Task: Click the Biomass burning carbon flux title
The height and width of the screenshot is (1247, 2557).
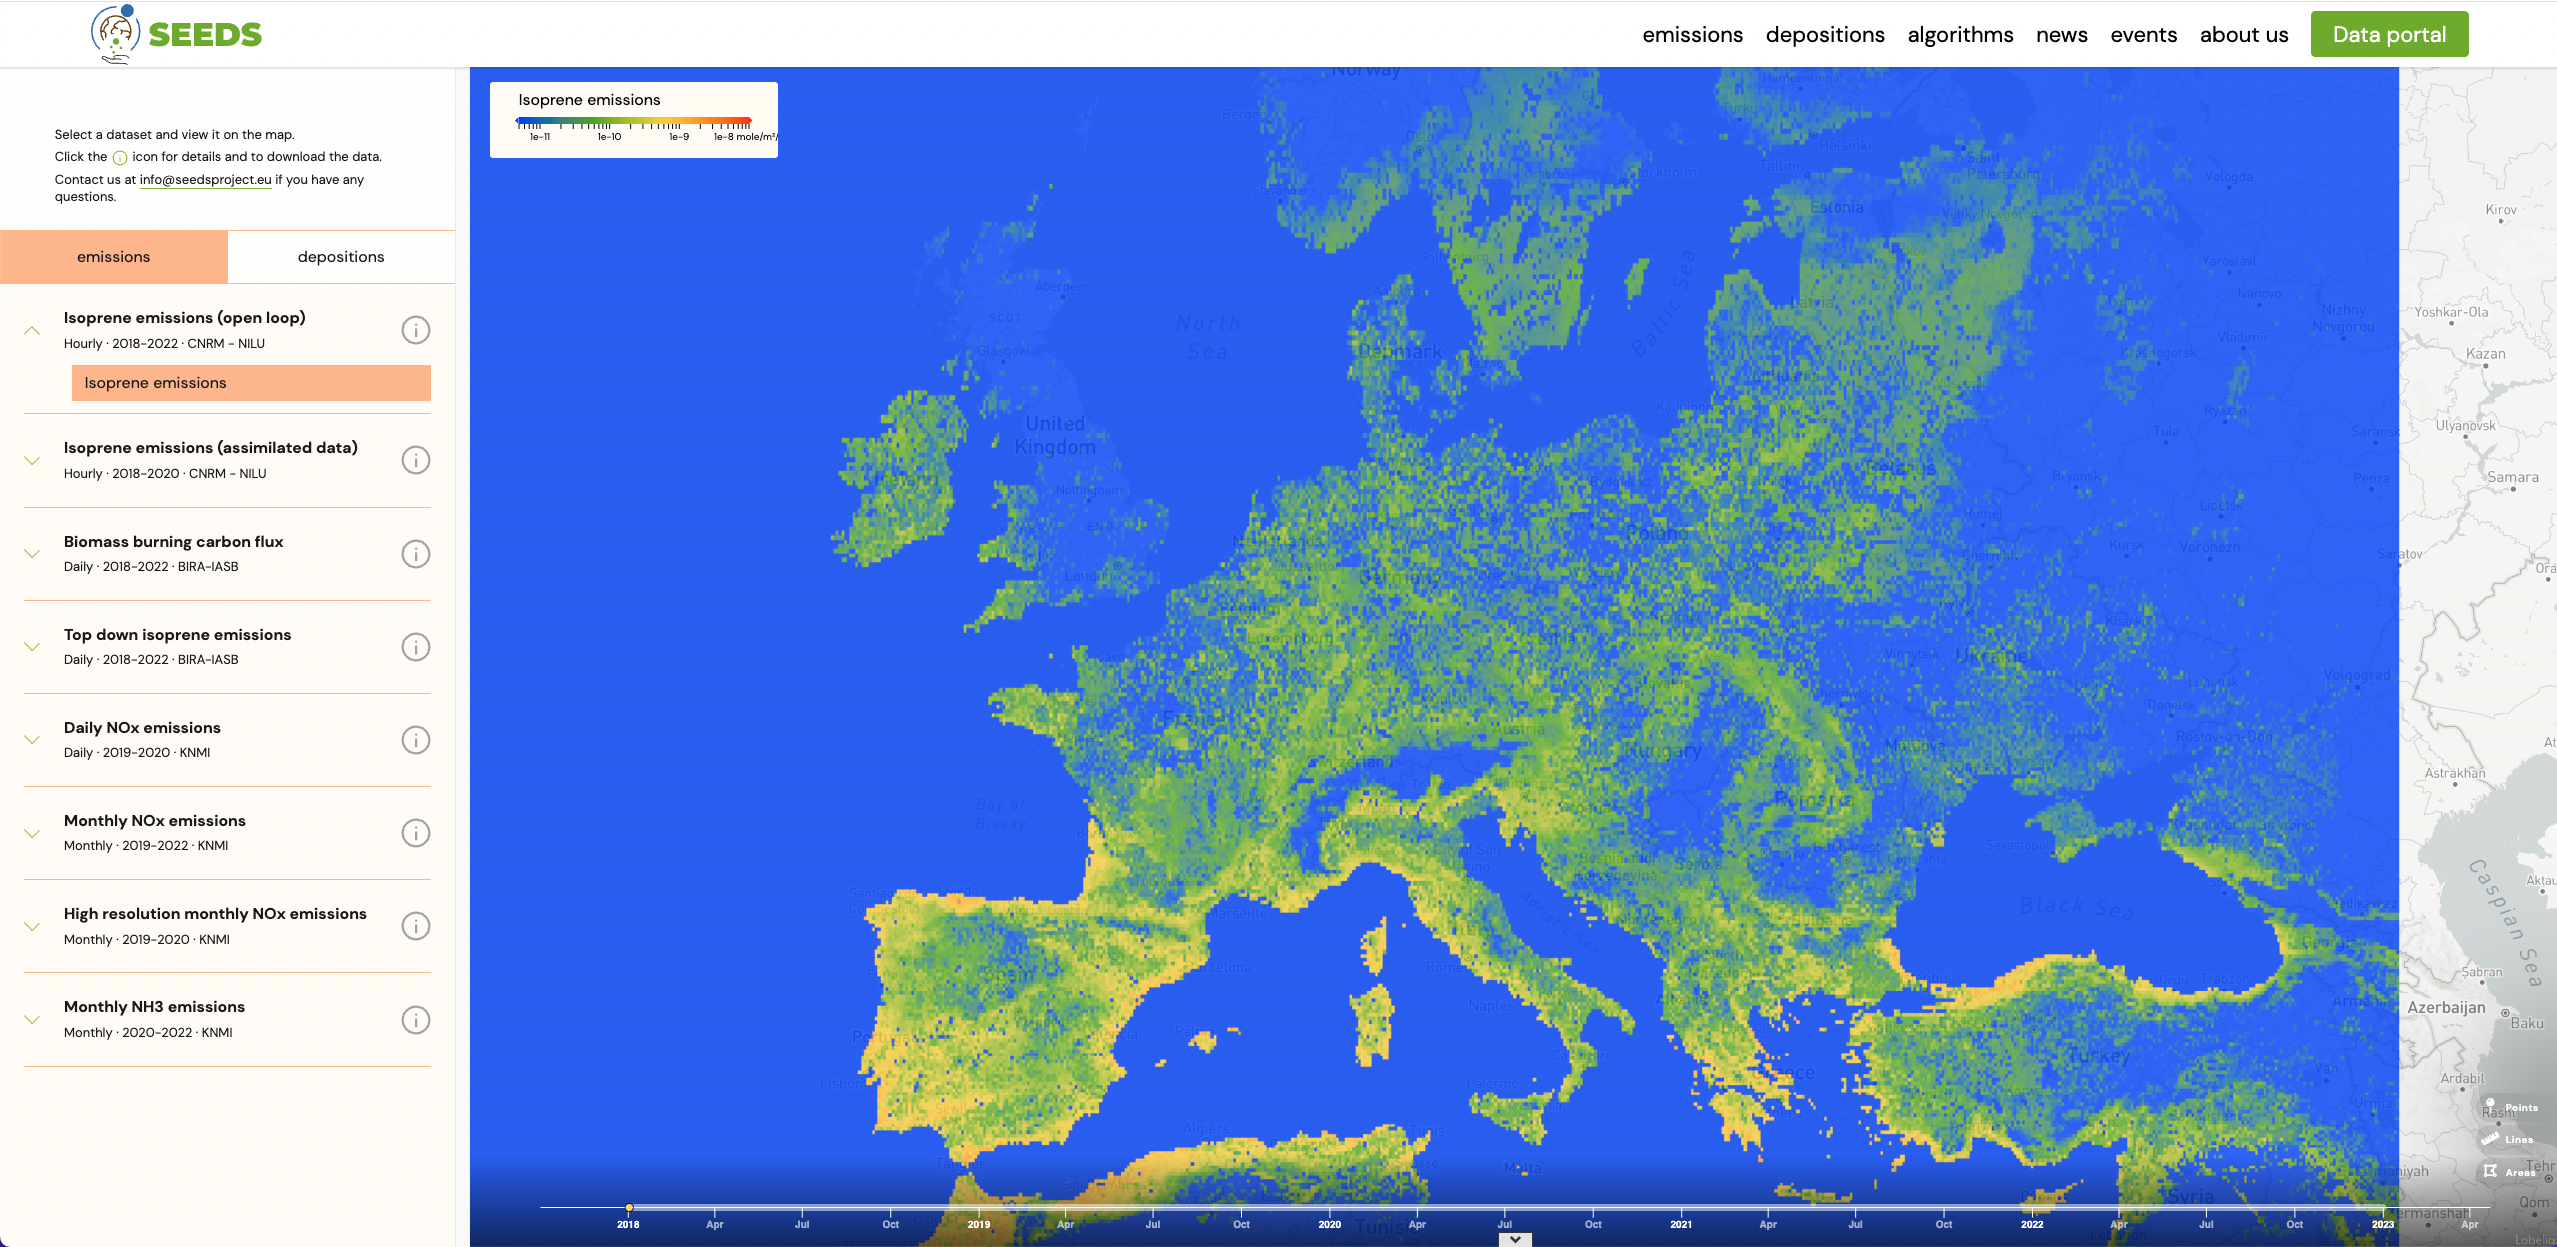Action: coord(174,542)
